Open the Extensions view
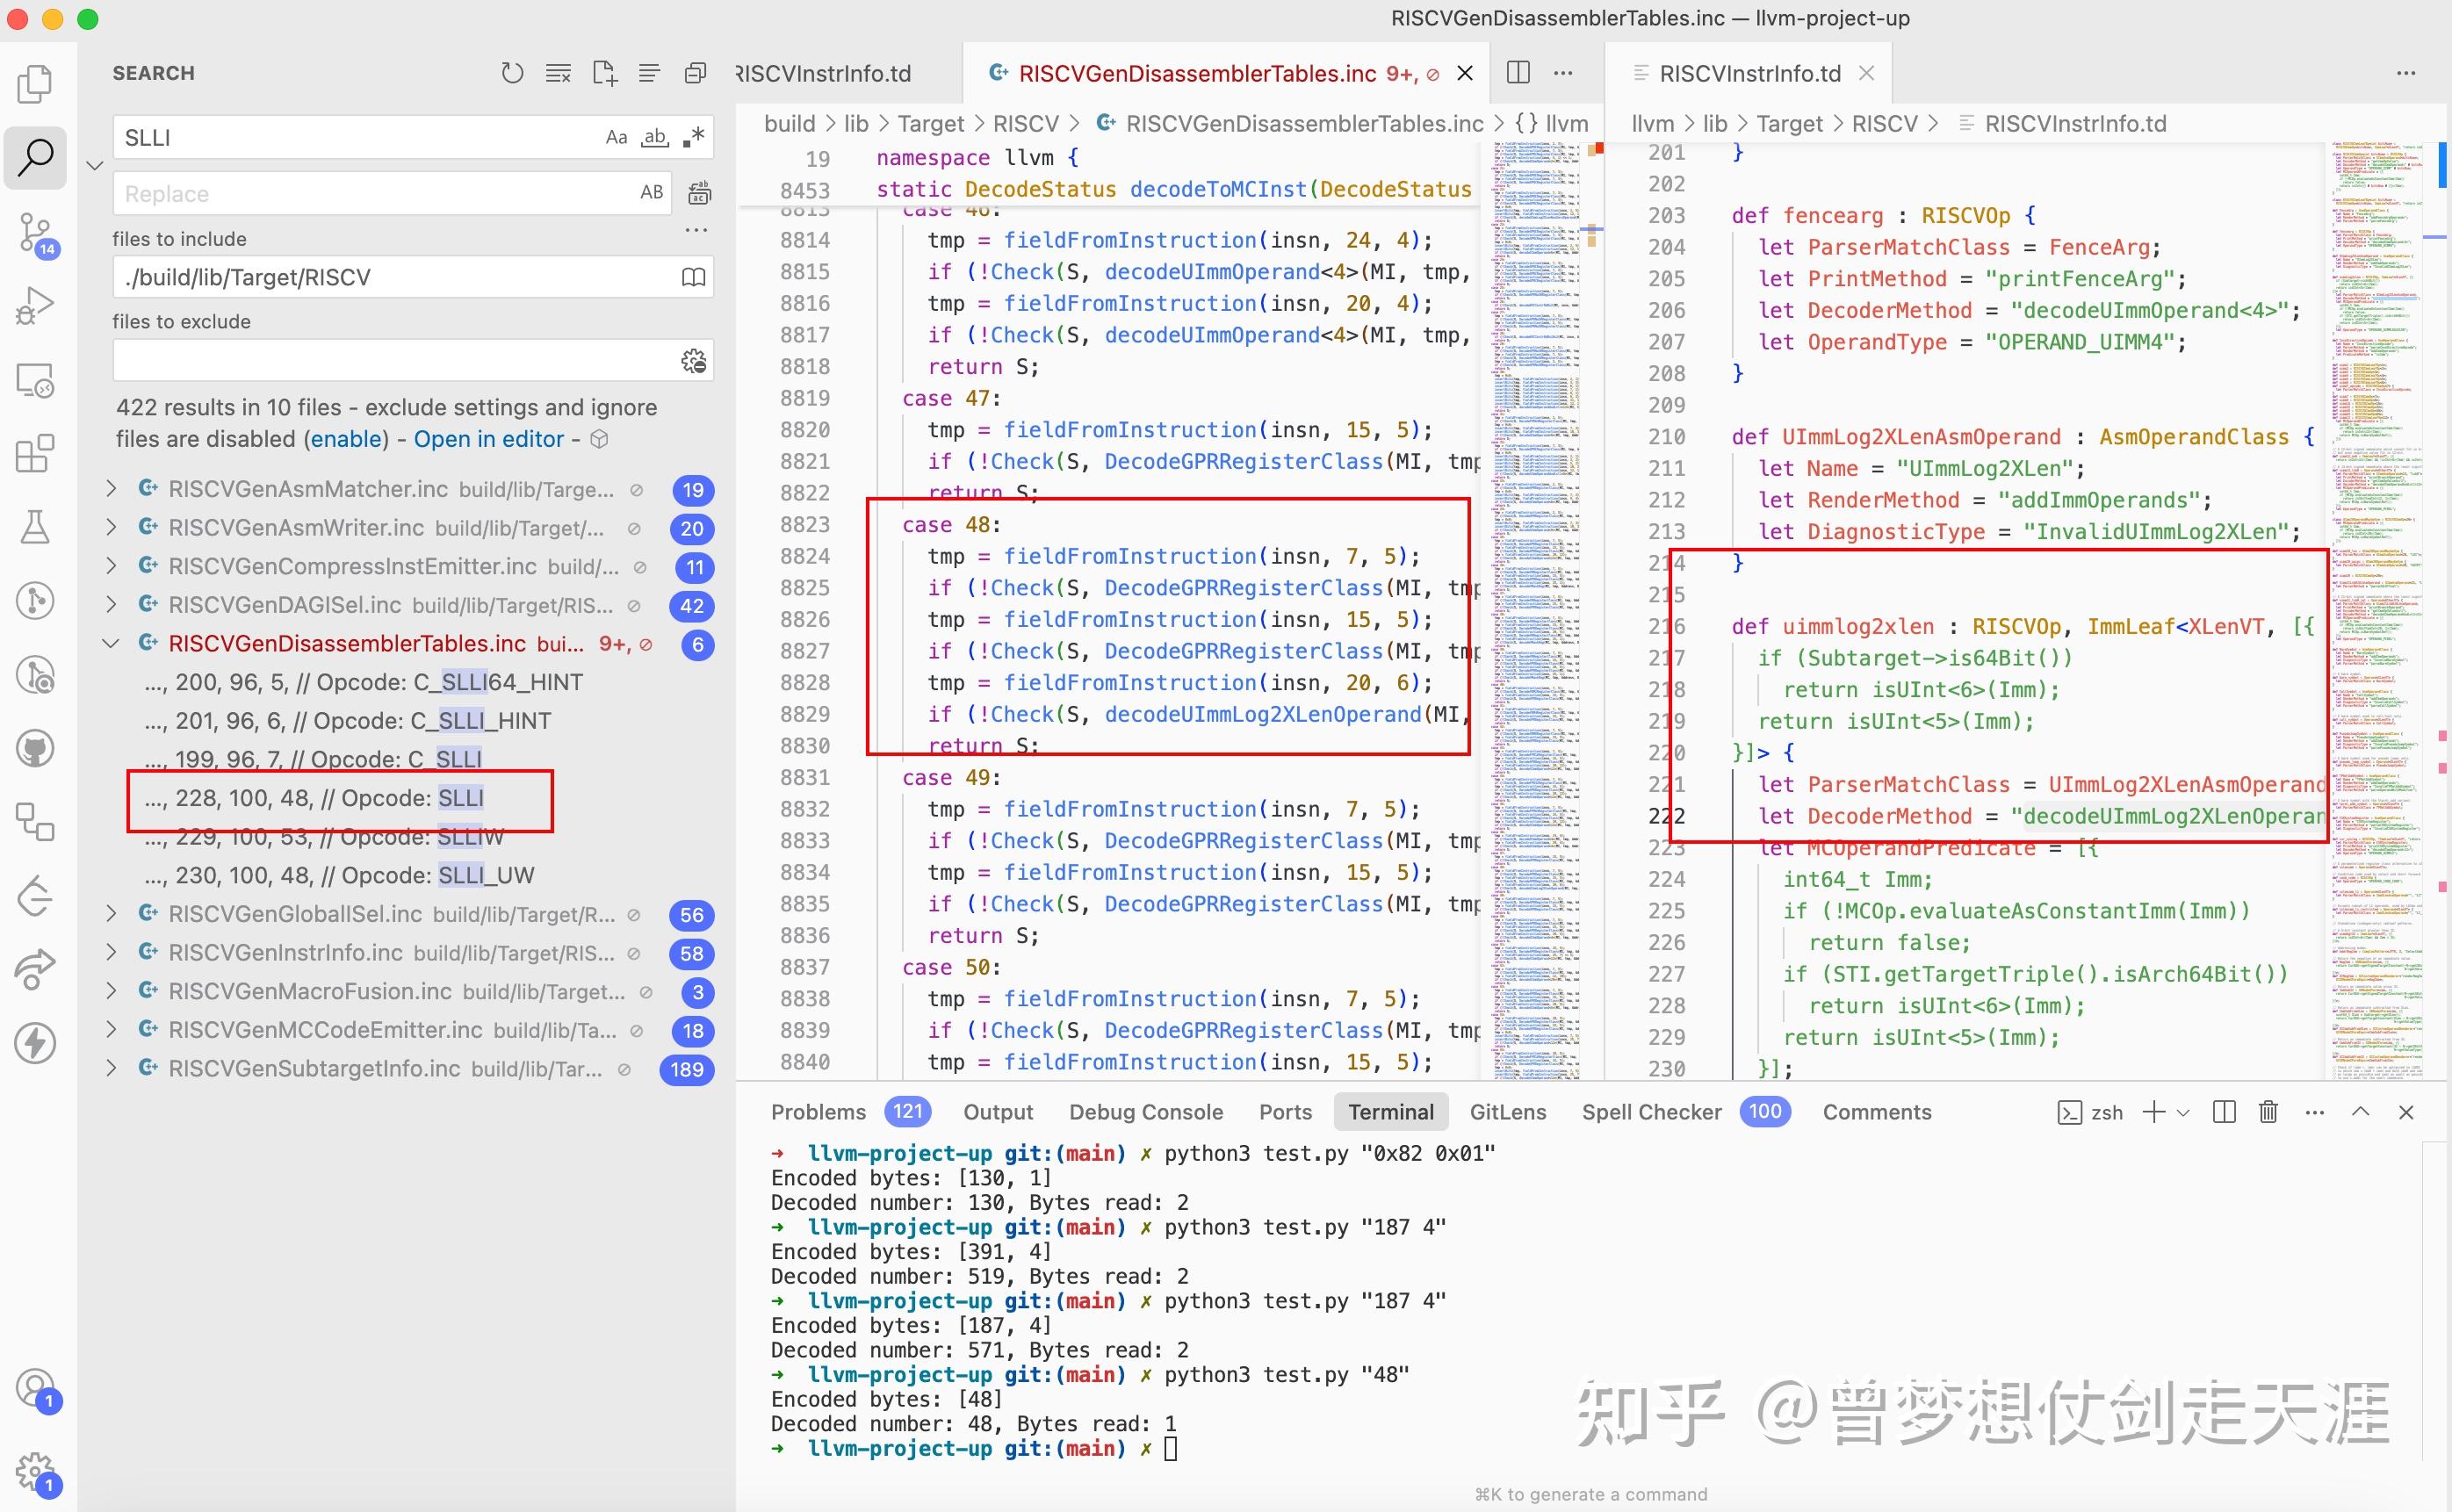 coord(35,453)
